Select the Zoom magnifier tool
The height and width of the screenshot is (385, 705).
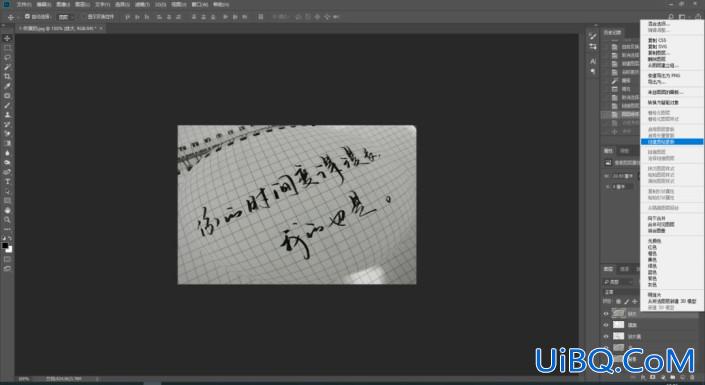pyautogui.click(x=7, y=219)
